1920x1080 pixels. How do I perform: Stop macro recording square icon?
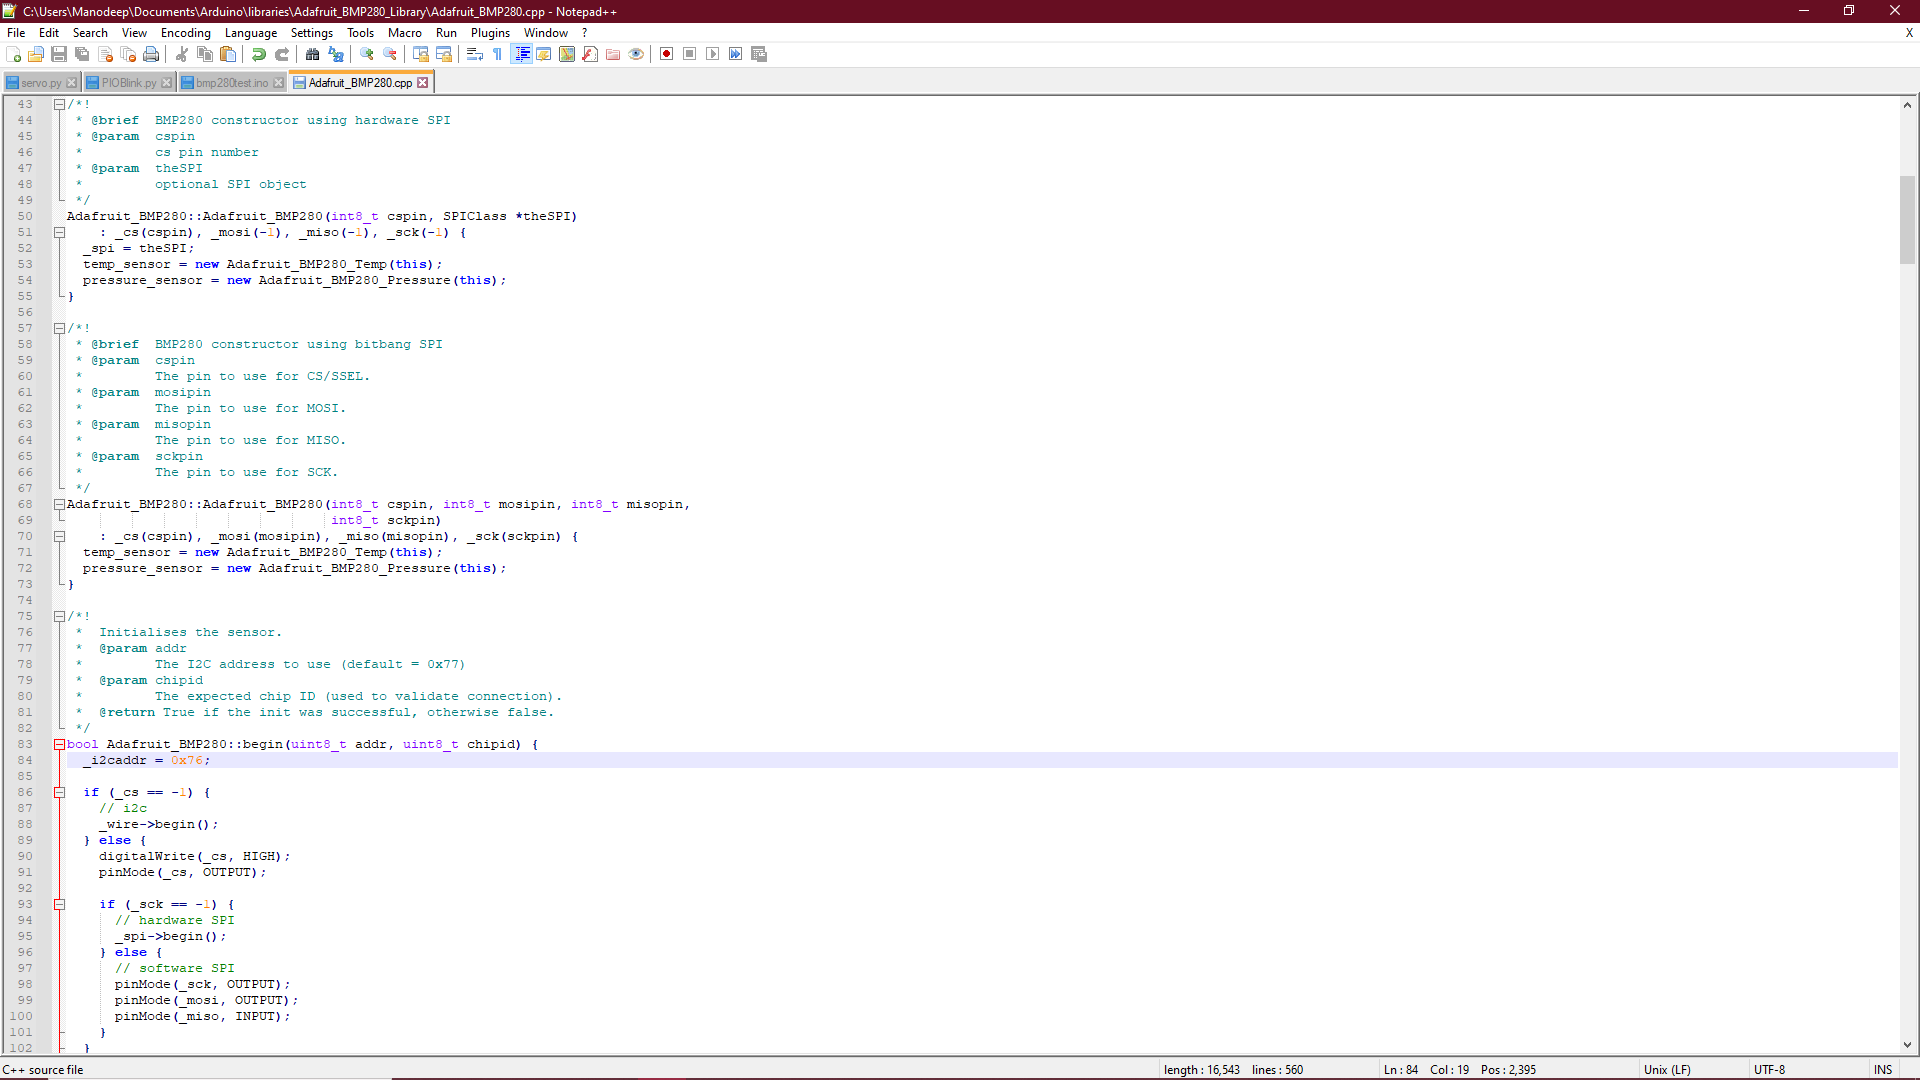tap(690, 54)
